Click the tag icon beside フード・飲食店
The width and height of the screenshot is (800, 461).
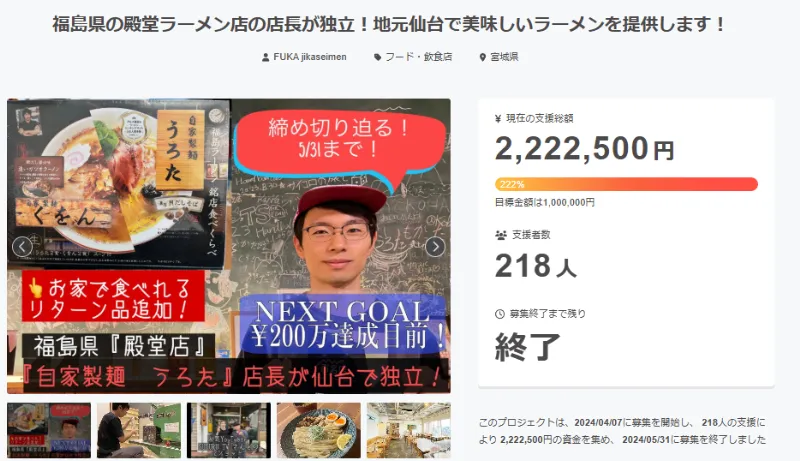[378, 57]
